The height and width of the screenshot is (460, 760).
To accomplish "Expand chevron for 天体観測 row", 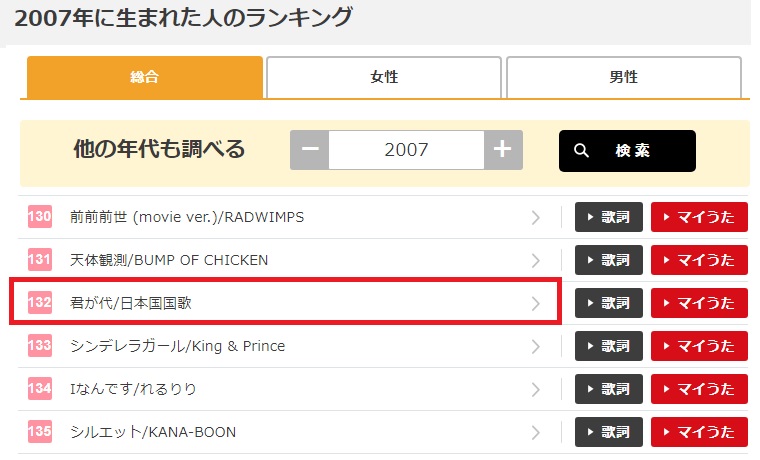I will 536,260.
